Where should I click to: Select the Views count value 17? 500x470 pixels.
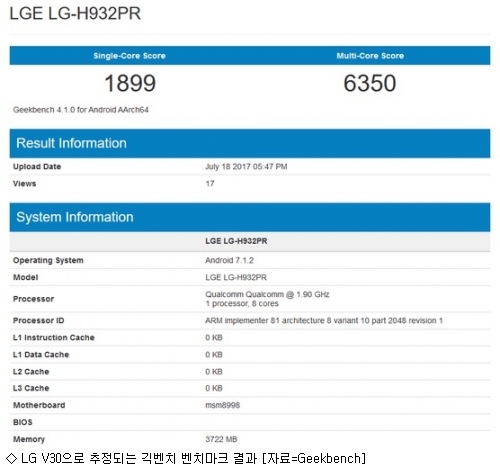coord(210,184)
